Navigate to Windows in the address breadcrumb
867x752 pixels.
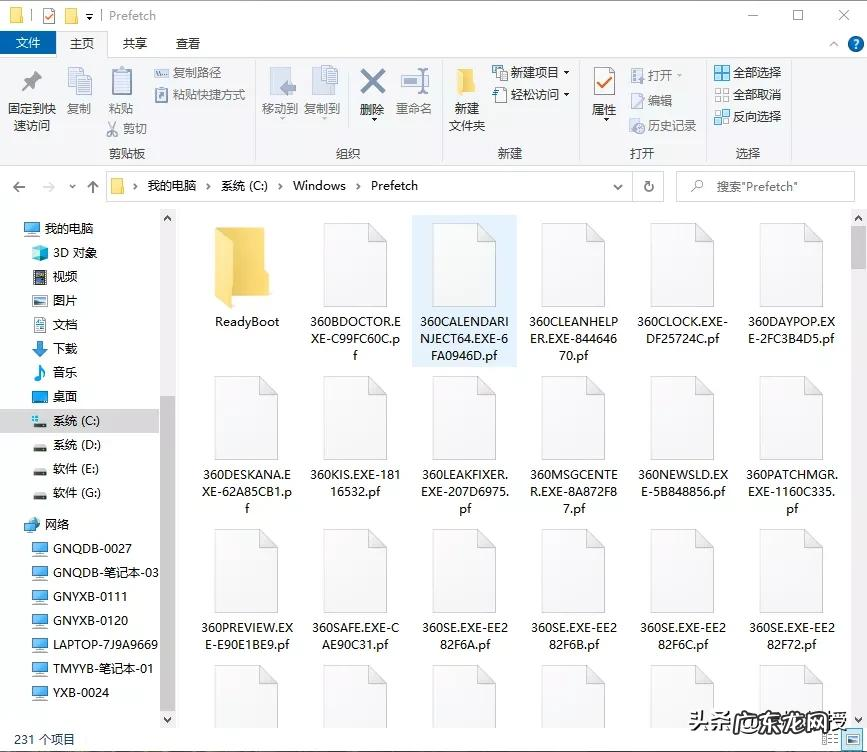click(321, 186)
